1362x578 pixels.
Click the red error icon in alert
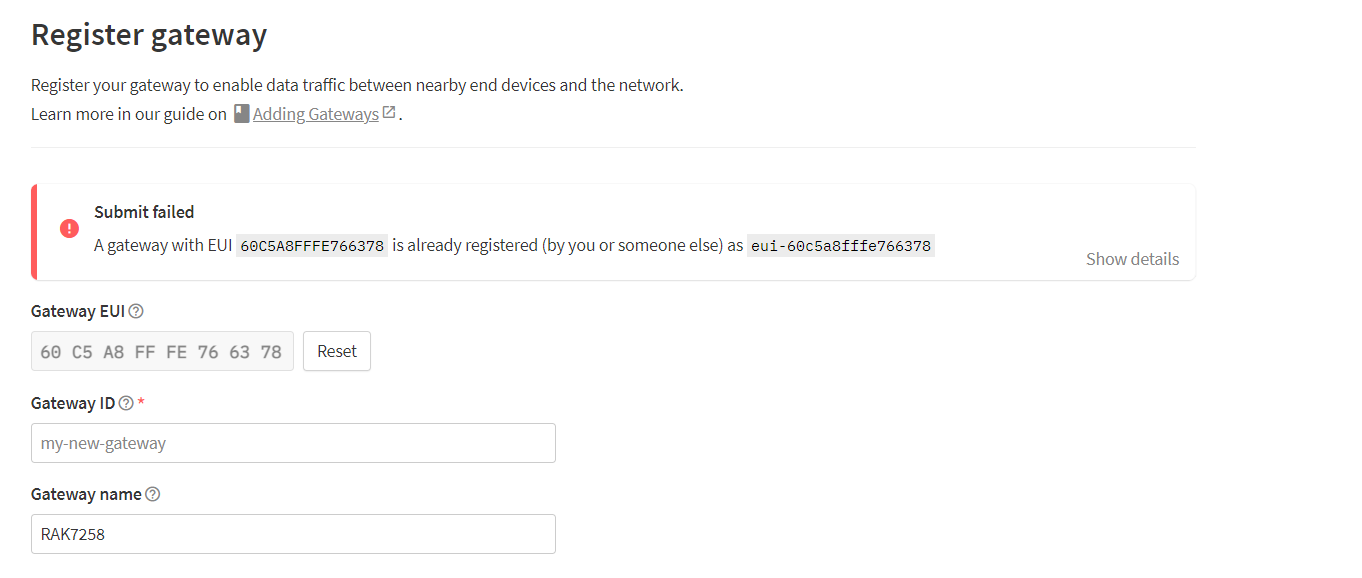click(69, 228)
